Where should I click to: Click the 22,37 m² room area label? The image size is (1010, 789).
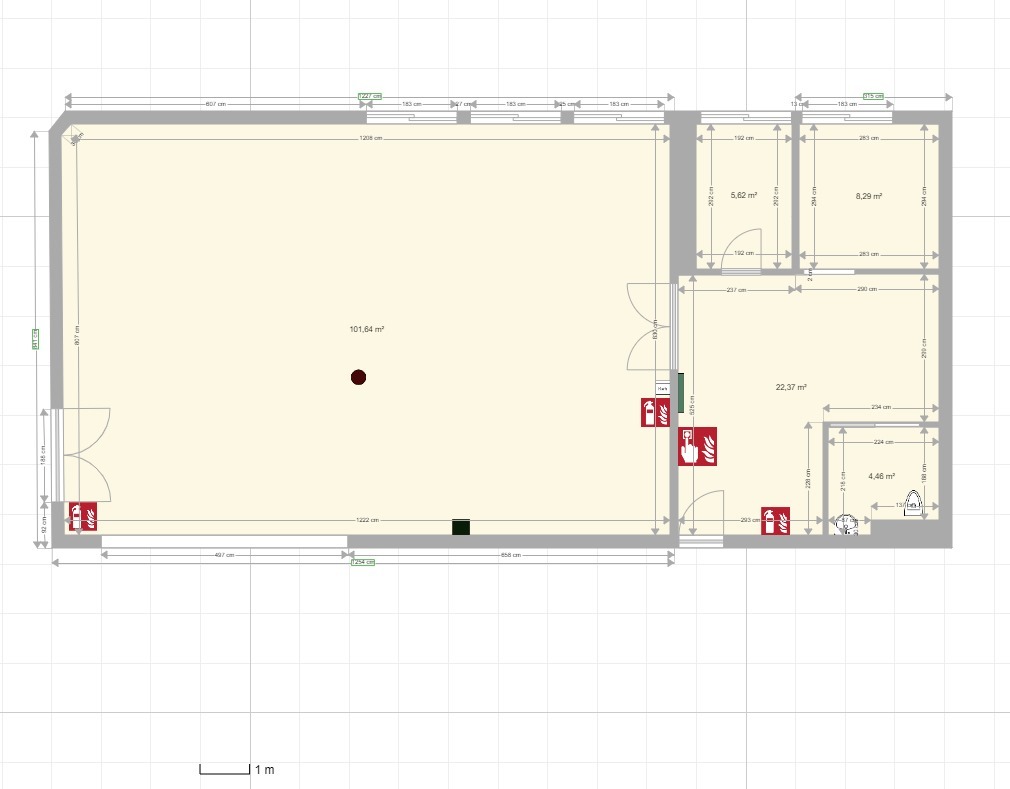[x=791, y=387]
